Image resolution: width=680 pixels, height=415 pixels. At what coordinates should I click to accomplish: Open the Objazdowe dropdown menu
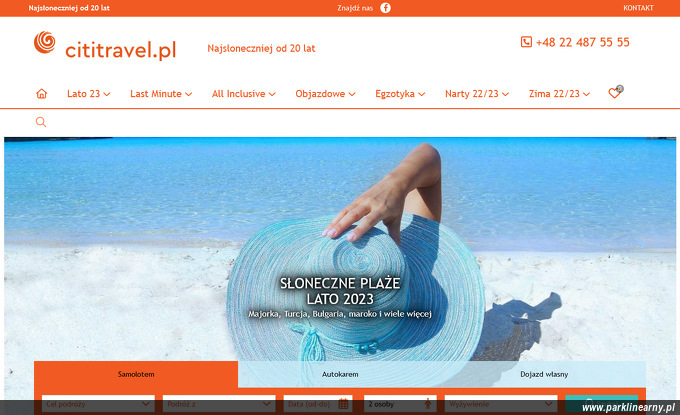(x=325, y=94)
